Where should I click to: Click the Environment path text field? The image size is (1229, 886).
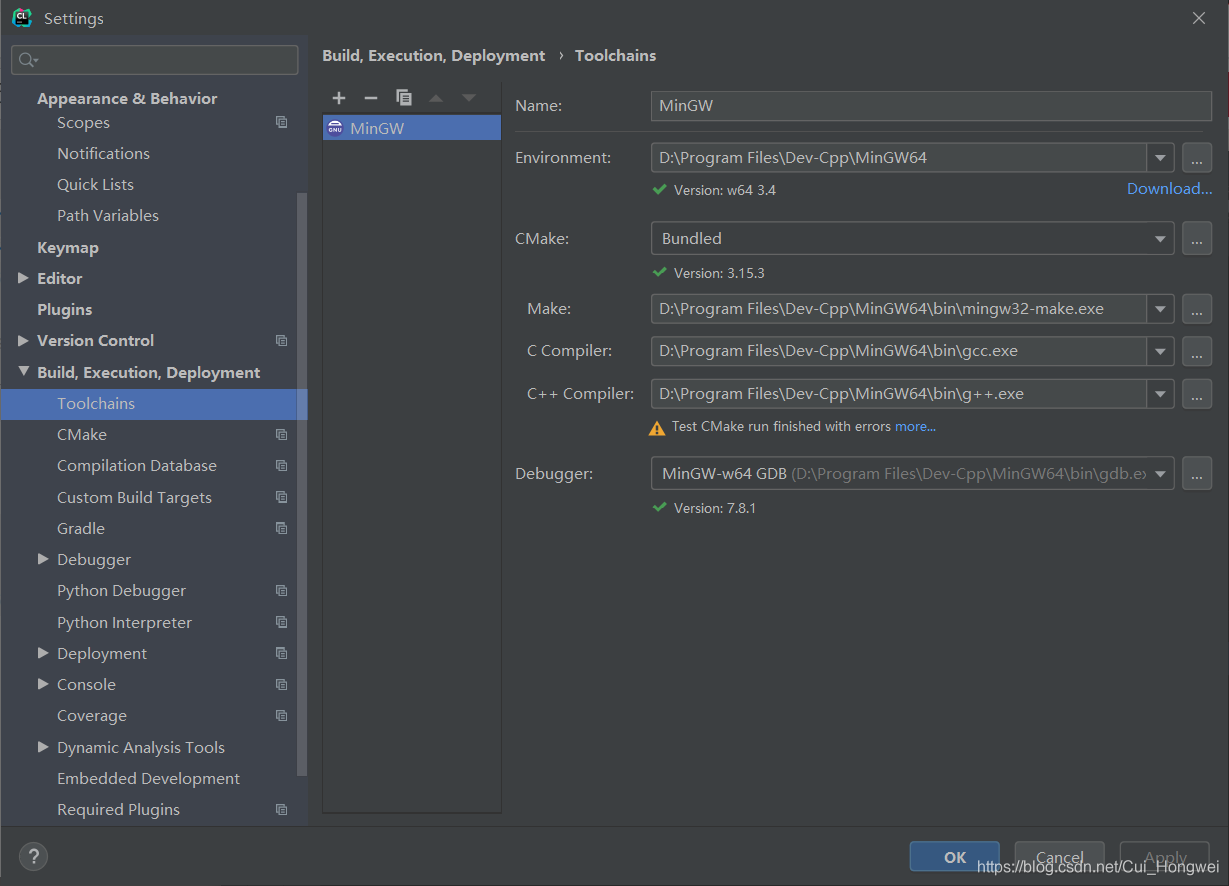898,158
